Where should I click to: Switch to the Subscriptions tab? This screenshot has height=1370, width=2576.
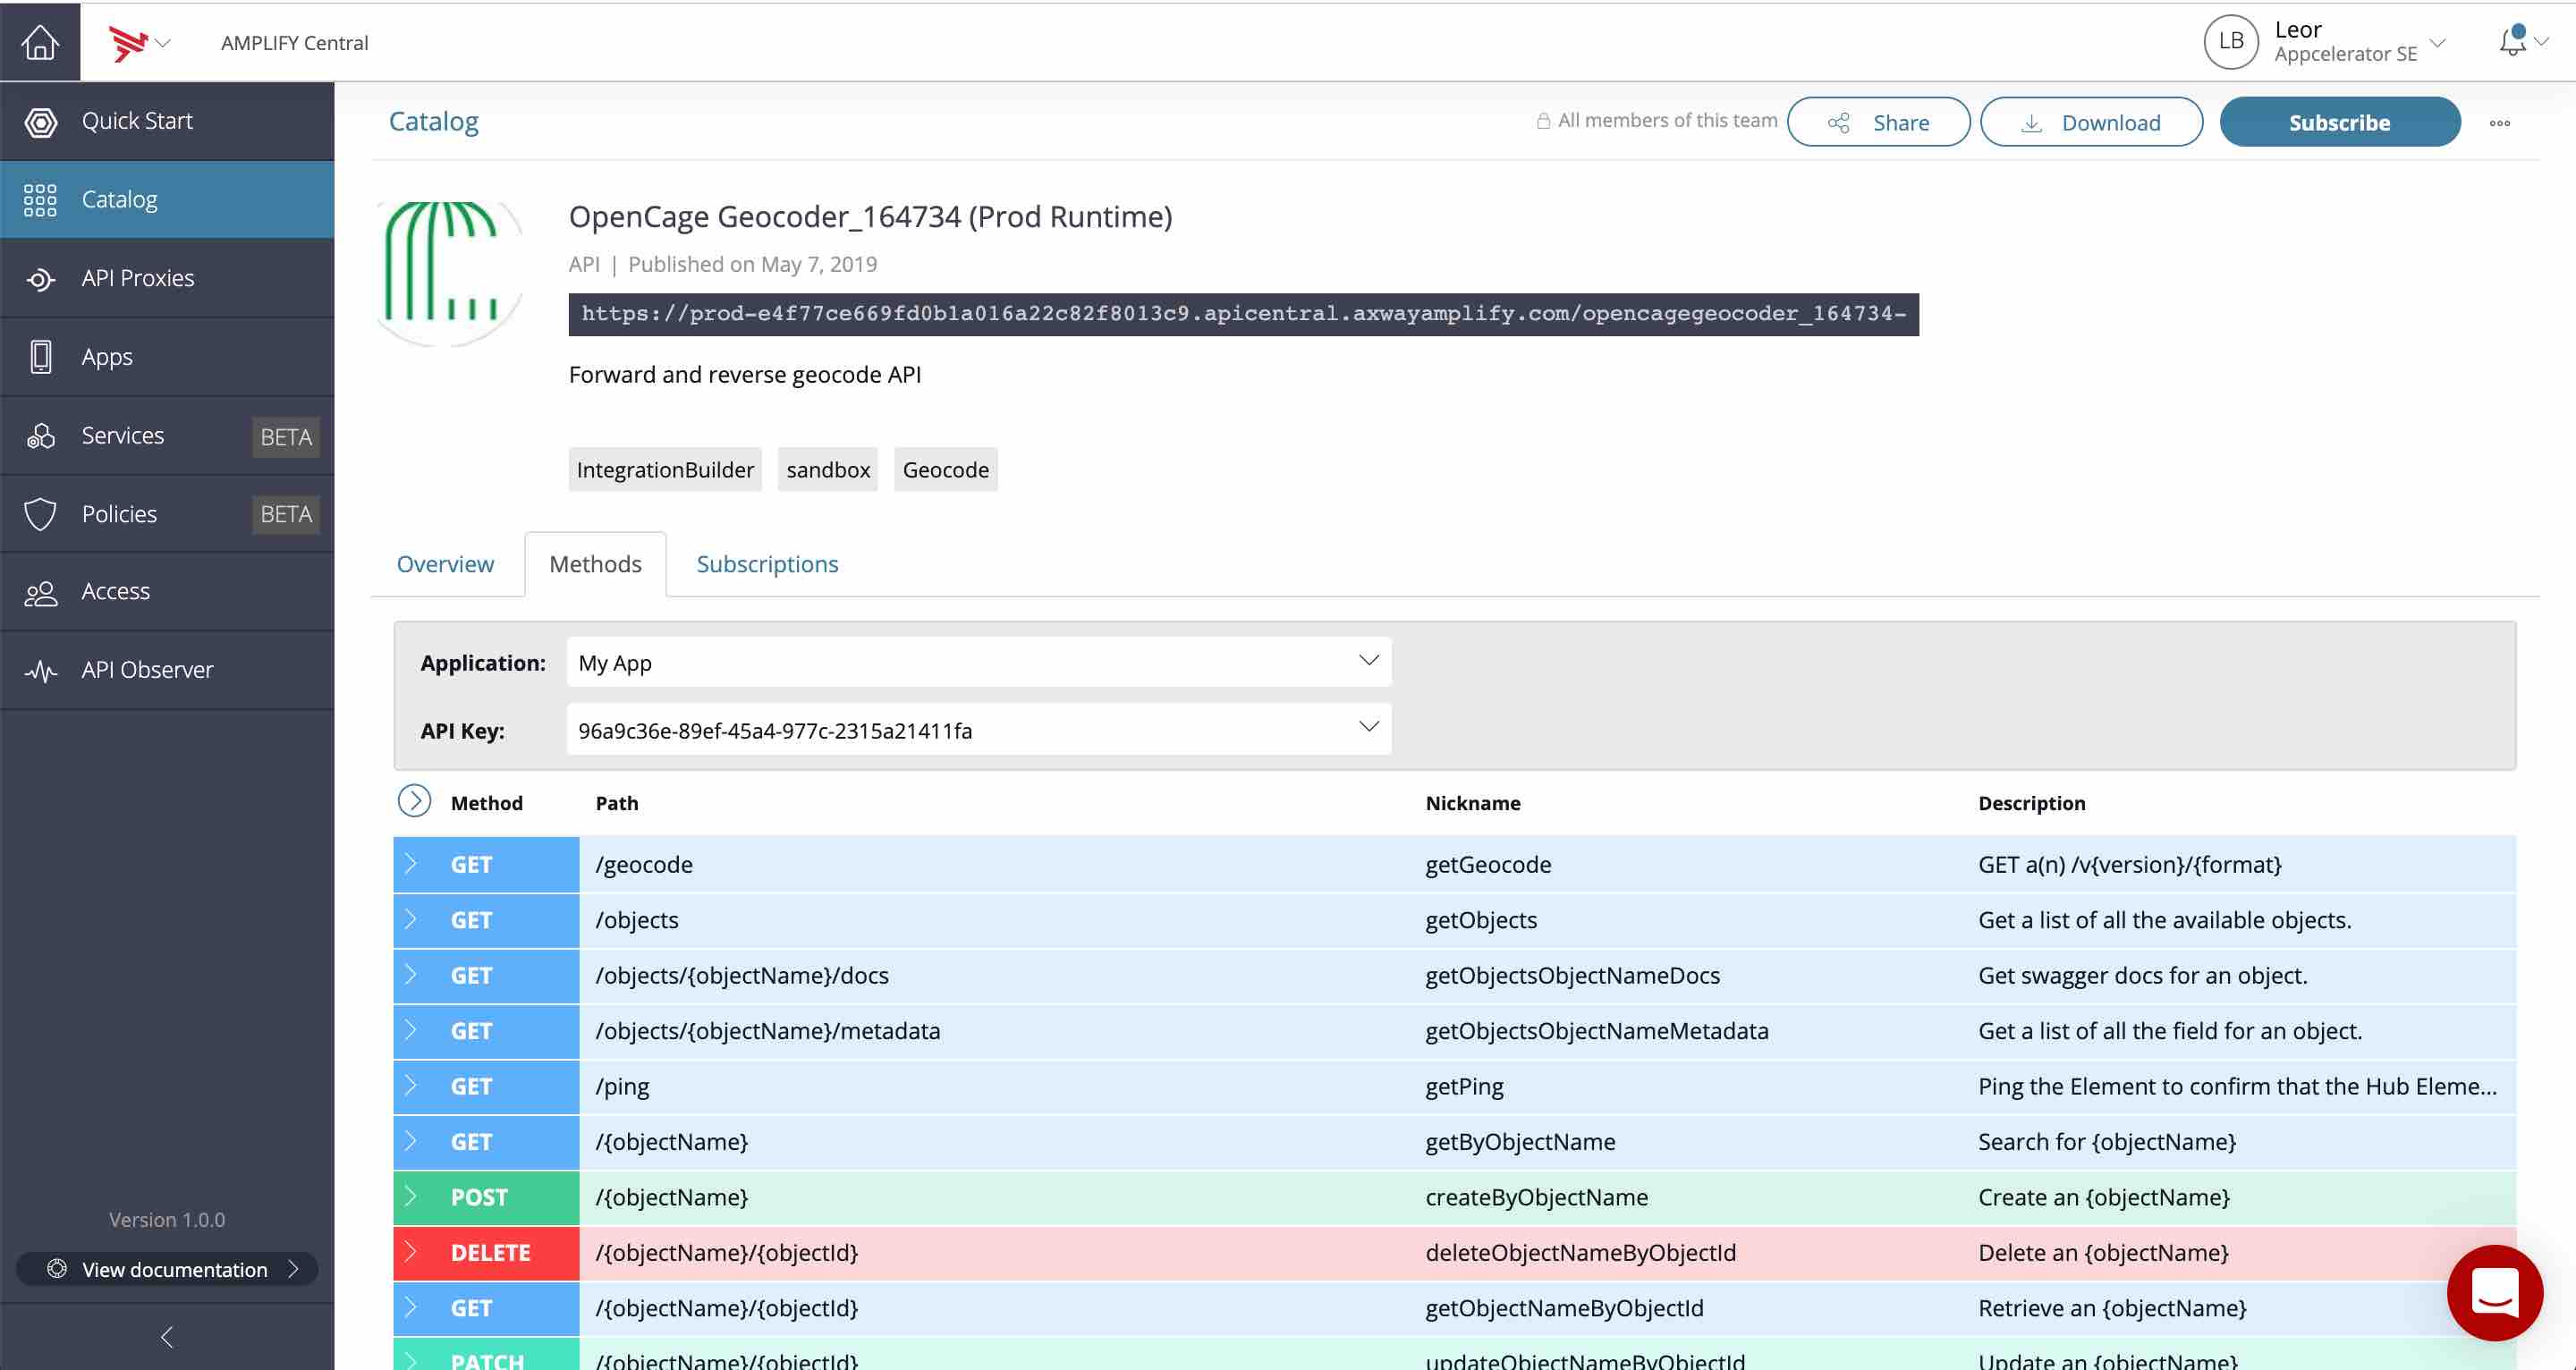pos(767,564)
